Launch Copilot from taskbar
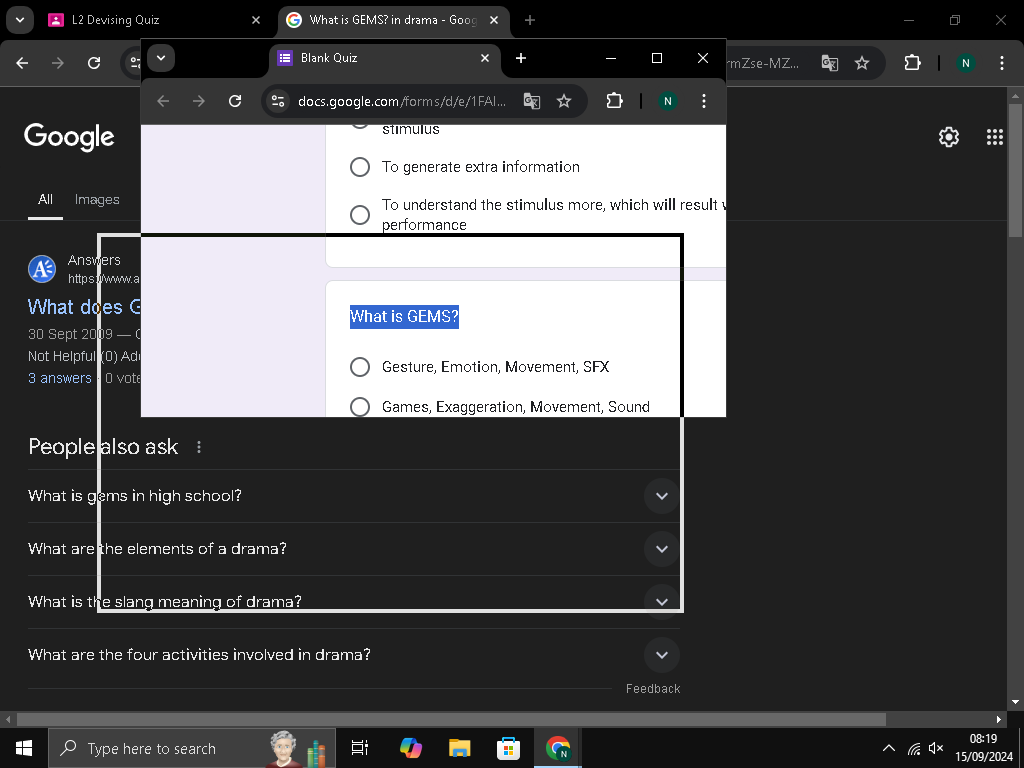 (411, 748)
